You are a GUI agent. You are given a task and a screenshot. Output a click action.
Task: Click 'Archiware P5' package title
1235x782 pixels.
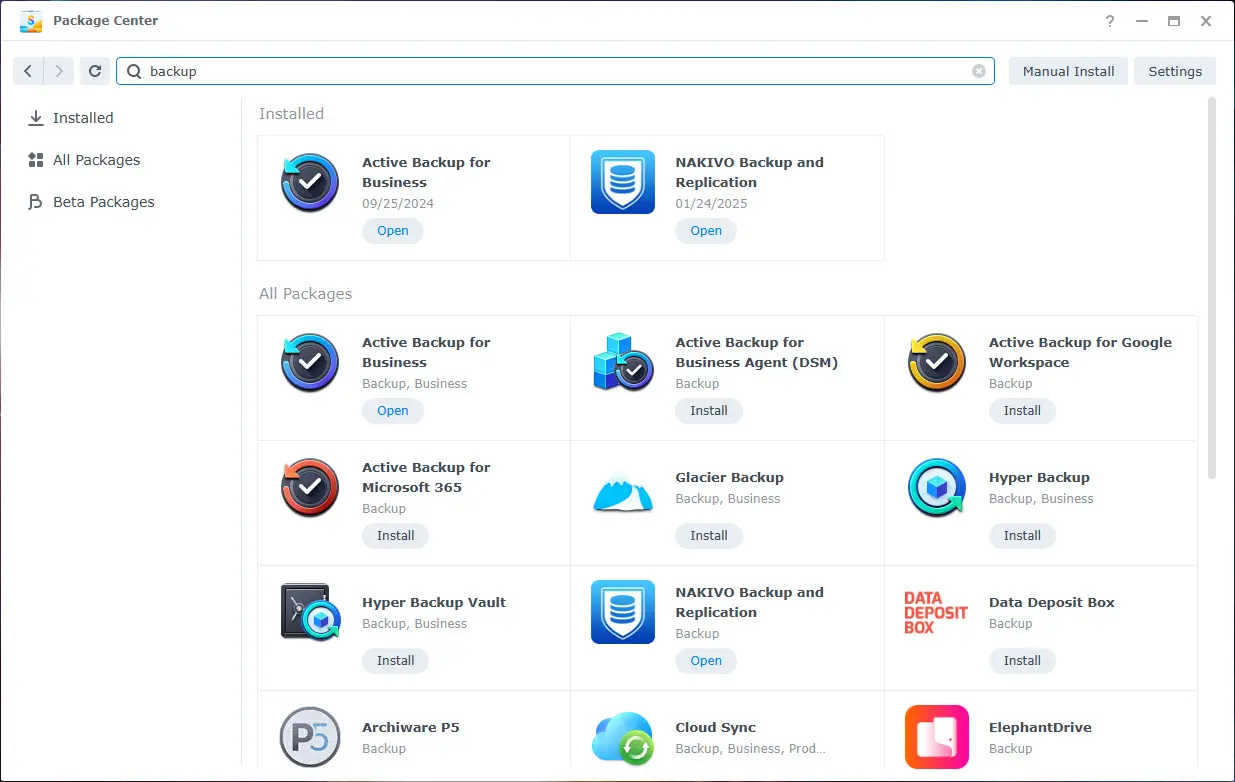pyautogui.click(x=411, y=728)
